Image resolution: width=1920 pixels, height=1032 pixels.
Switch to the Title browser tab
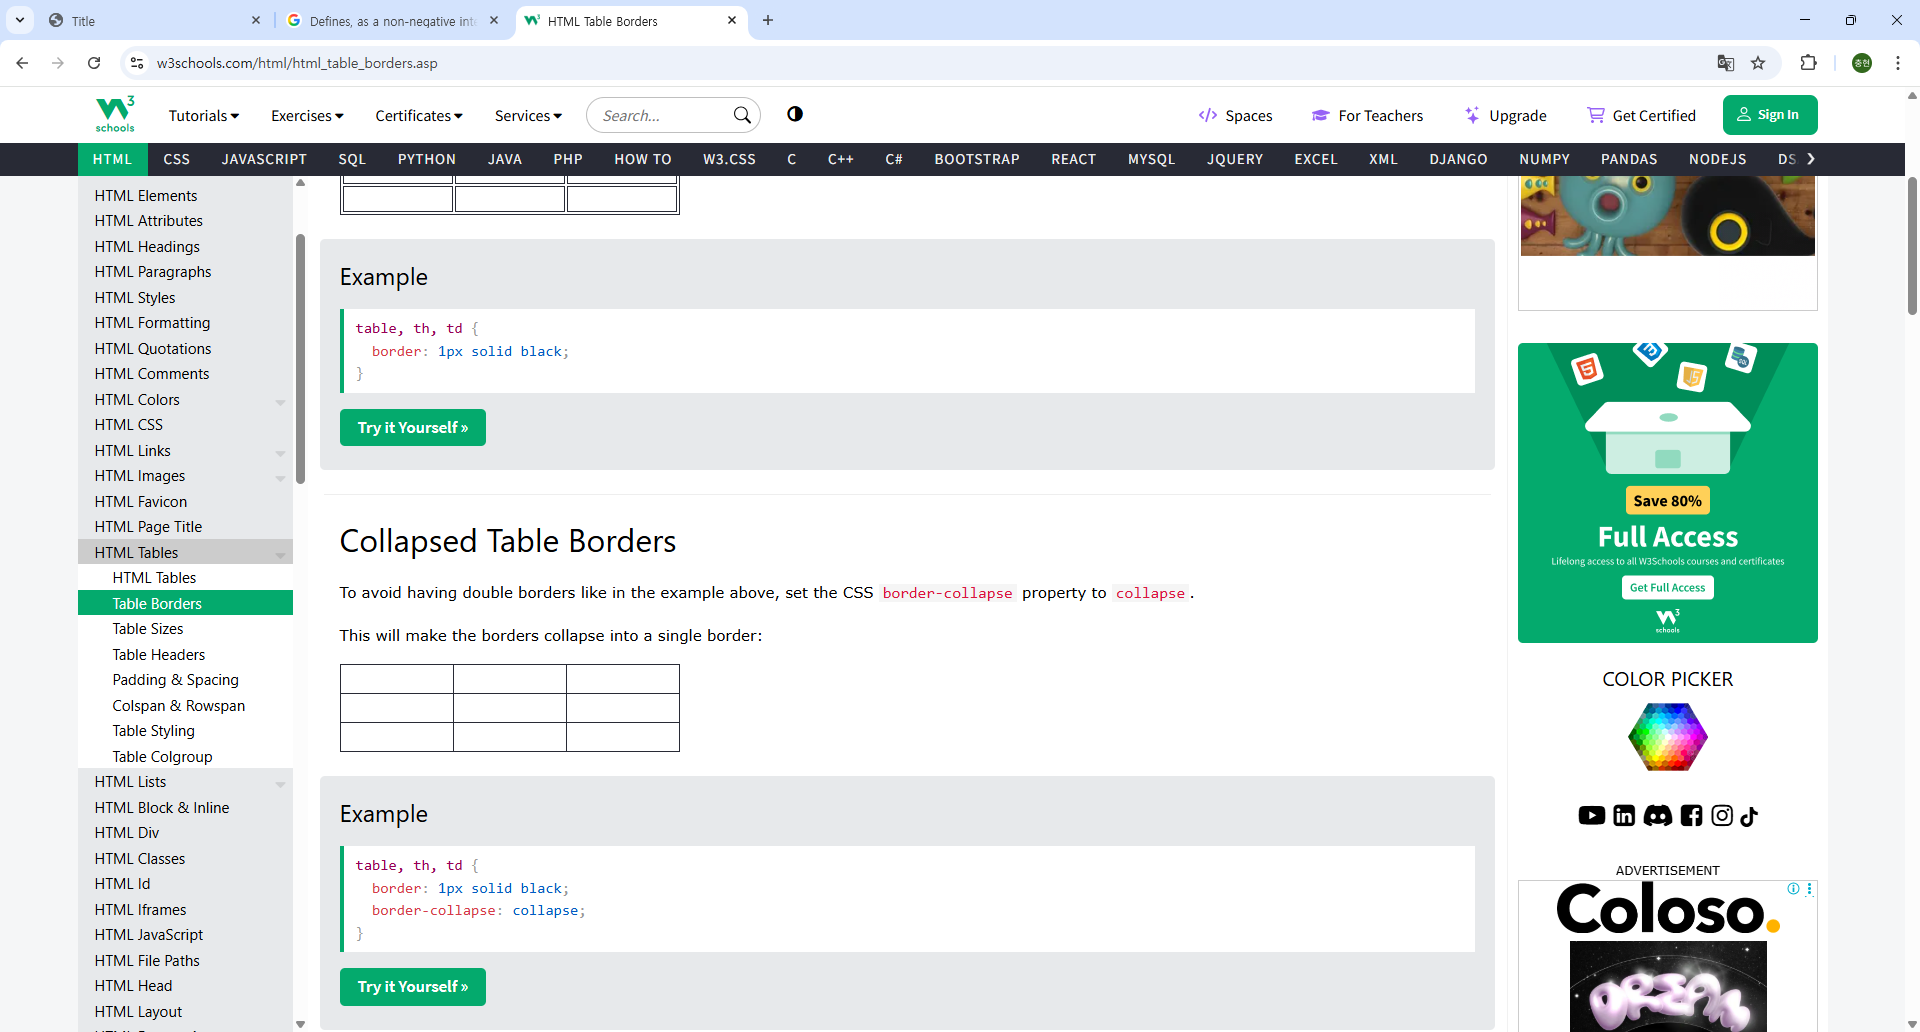coord(155,21)
